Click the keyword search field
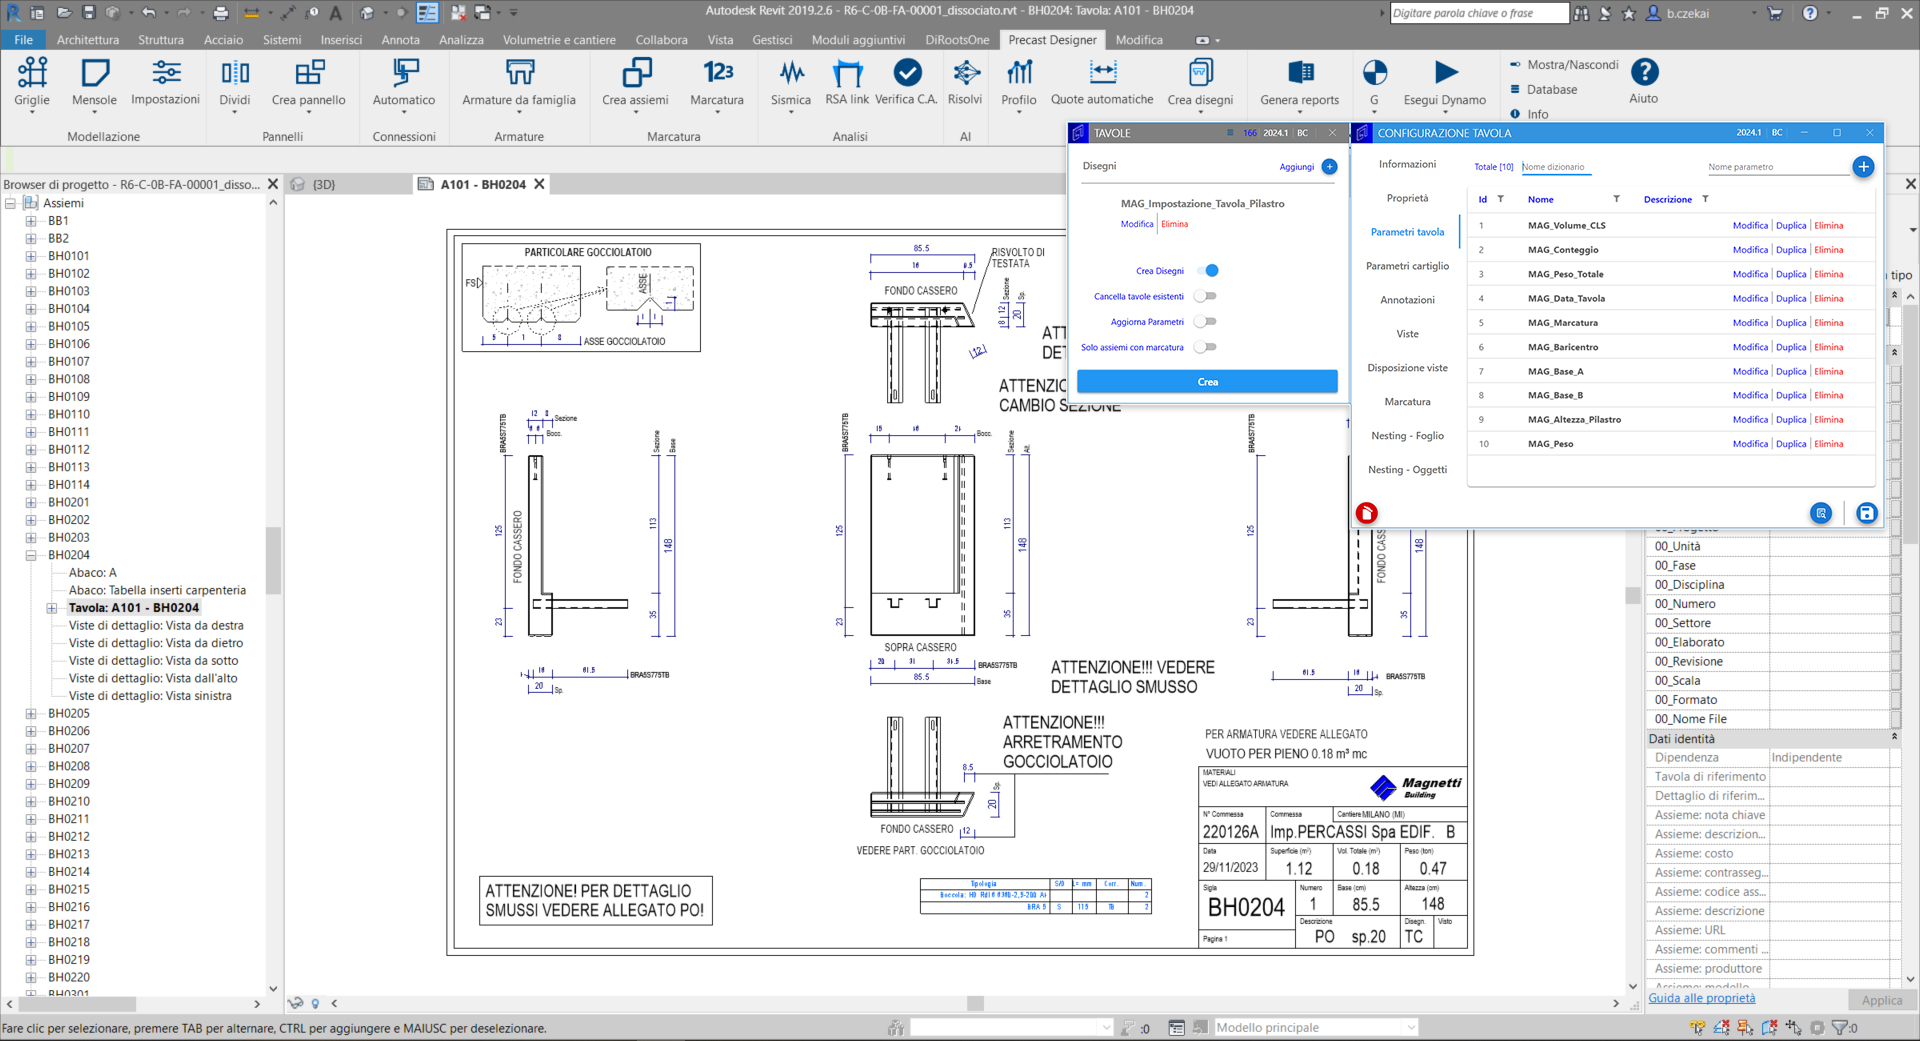The image size is (1920, 1041). click(1479, 13)
